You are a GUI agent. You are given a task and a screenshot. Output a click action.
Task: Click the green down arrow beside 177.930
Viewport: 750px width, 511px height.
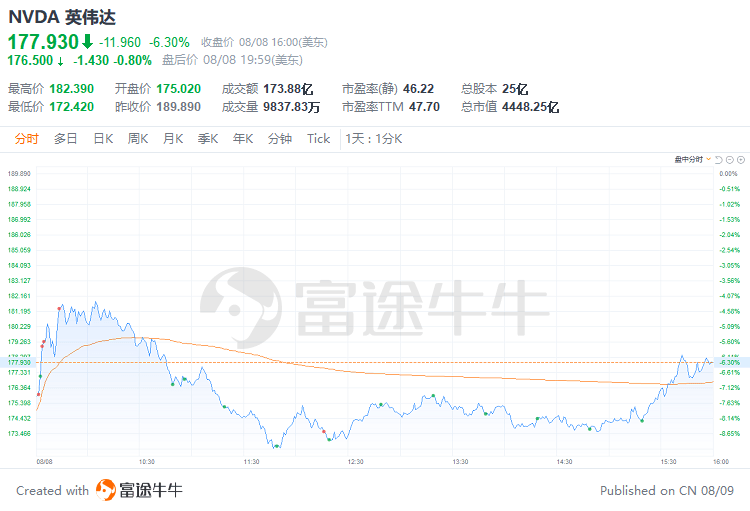point(87,42)
